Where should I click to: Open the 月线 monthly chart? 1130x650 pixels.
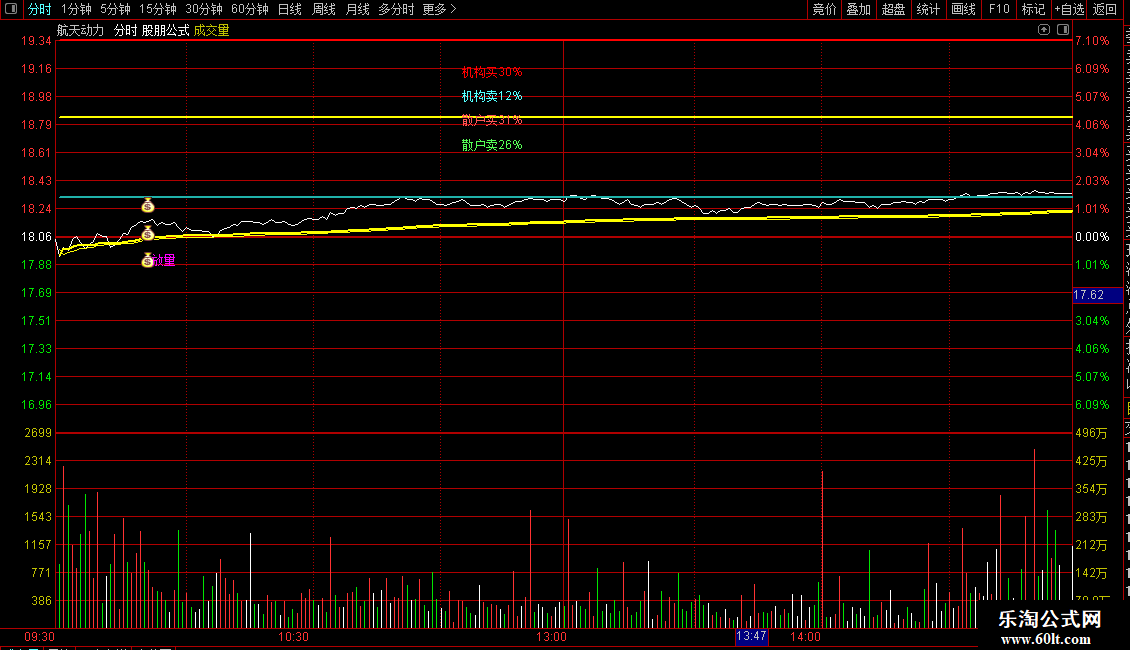[x=357, y=9]
